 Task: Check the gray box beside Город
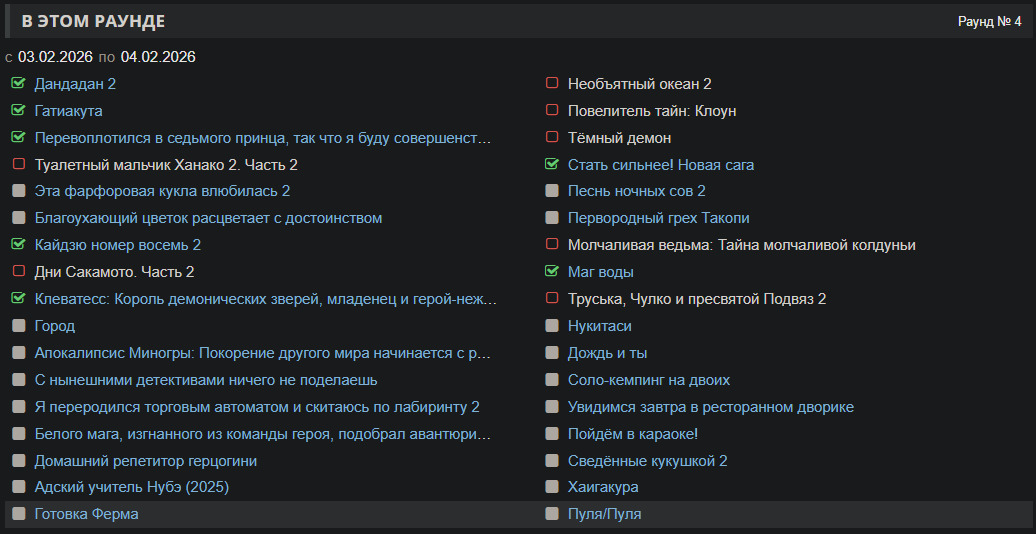click(18, 326)
